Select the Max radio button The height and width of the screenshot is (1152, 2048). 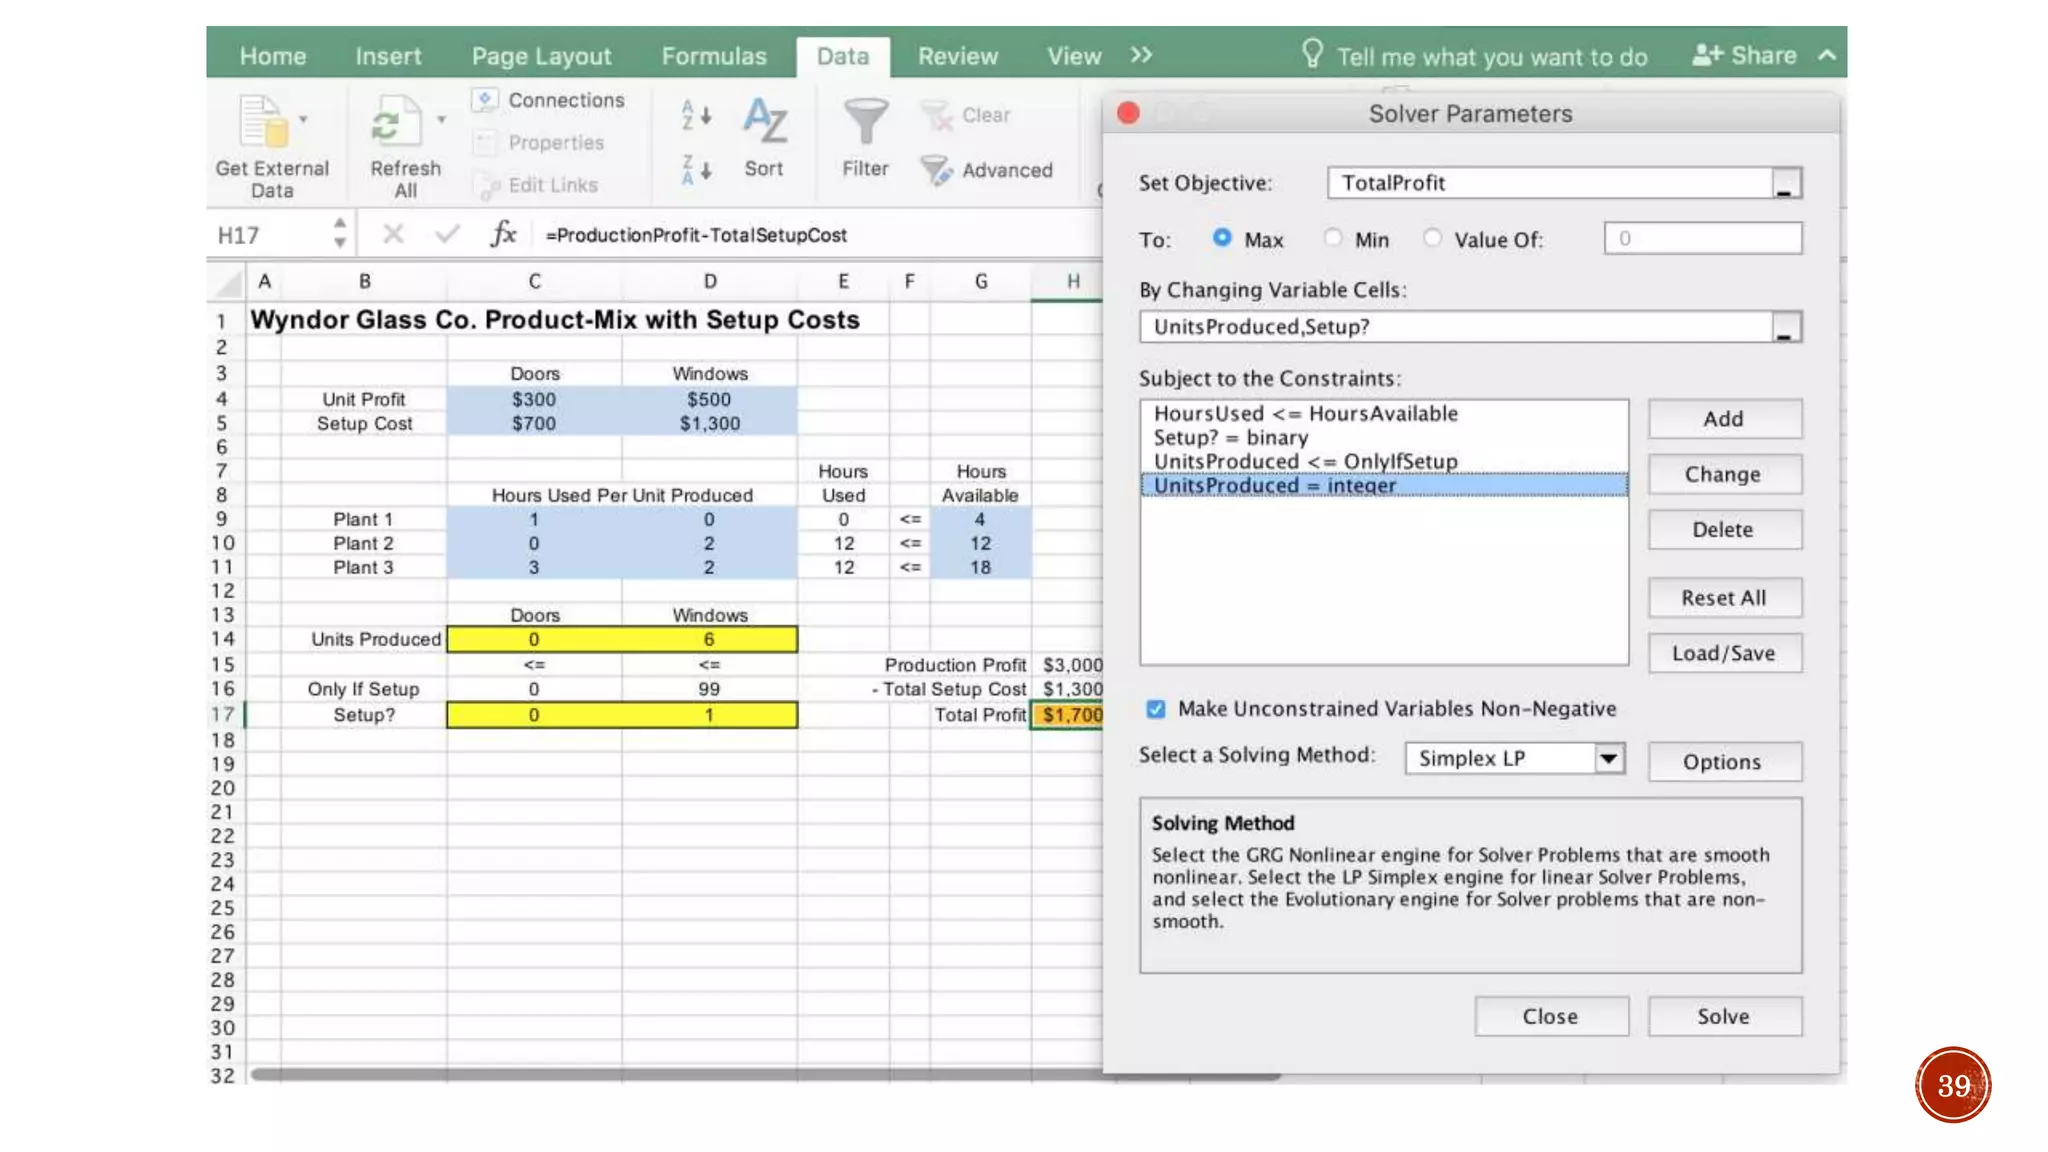(1221, 238)
